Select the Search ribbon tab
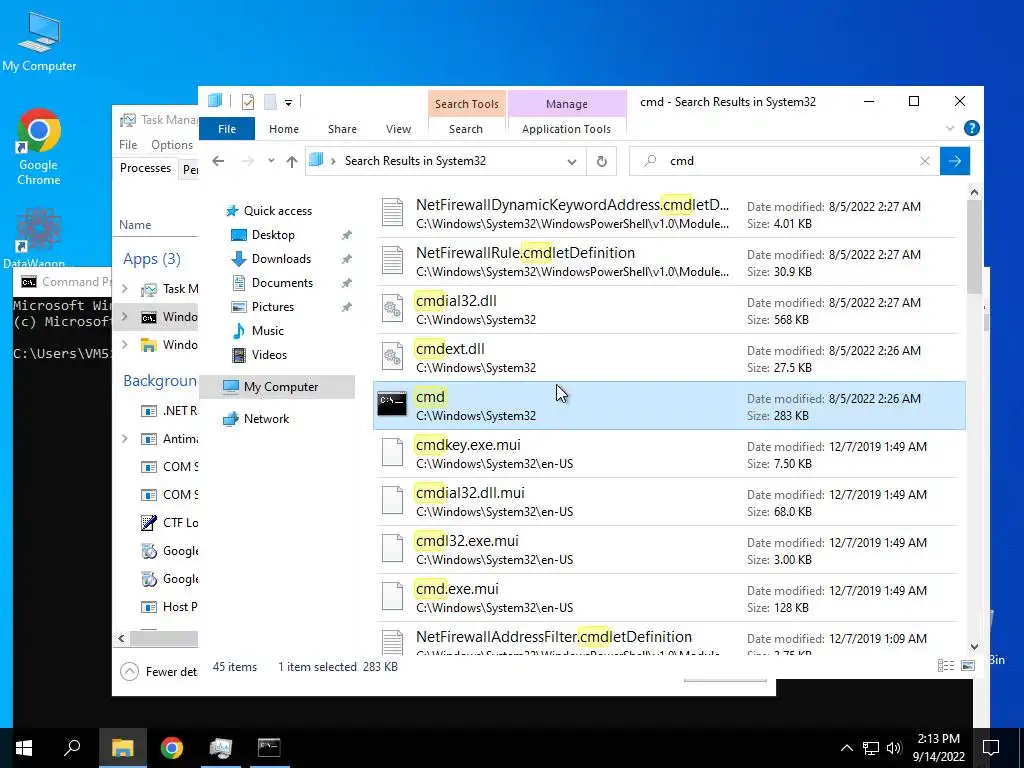 point(466,129)
